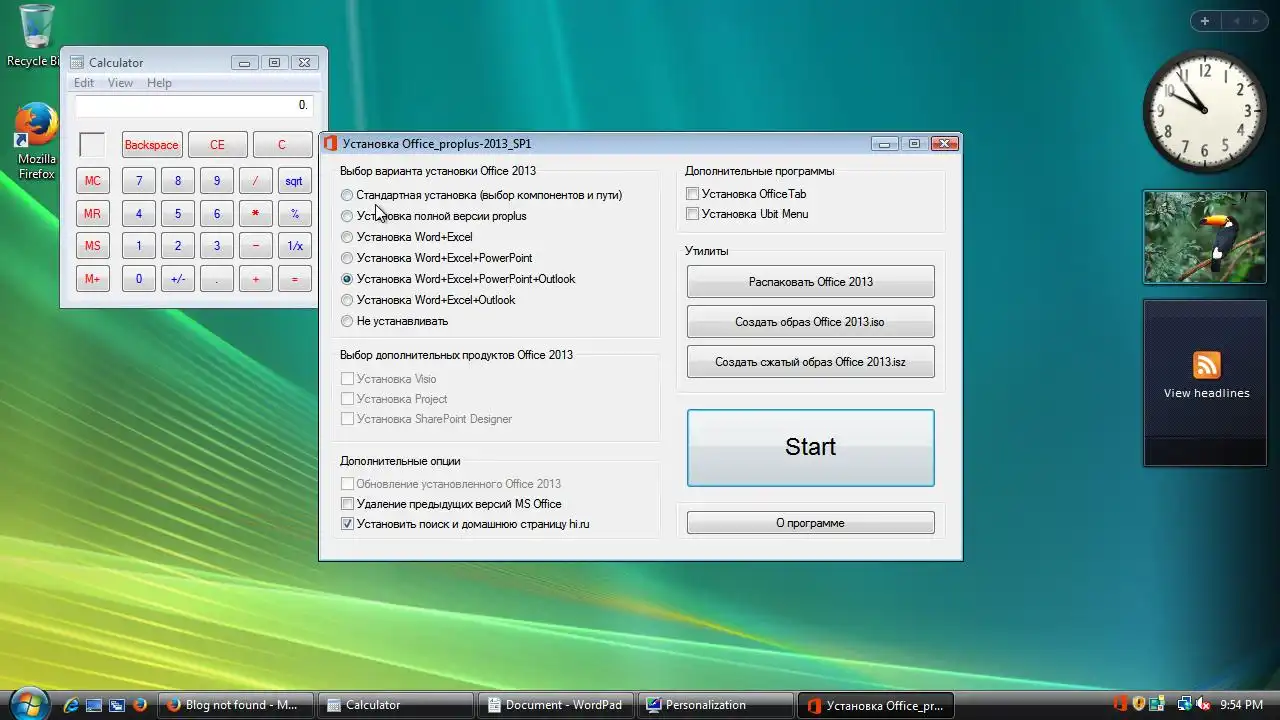The image size is (1280, 720).
Task: Click Создать образ Office 2013.iso button
Action: 810,322
